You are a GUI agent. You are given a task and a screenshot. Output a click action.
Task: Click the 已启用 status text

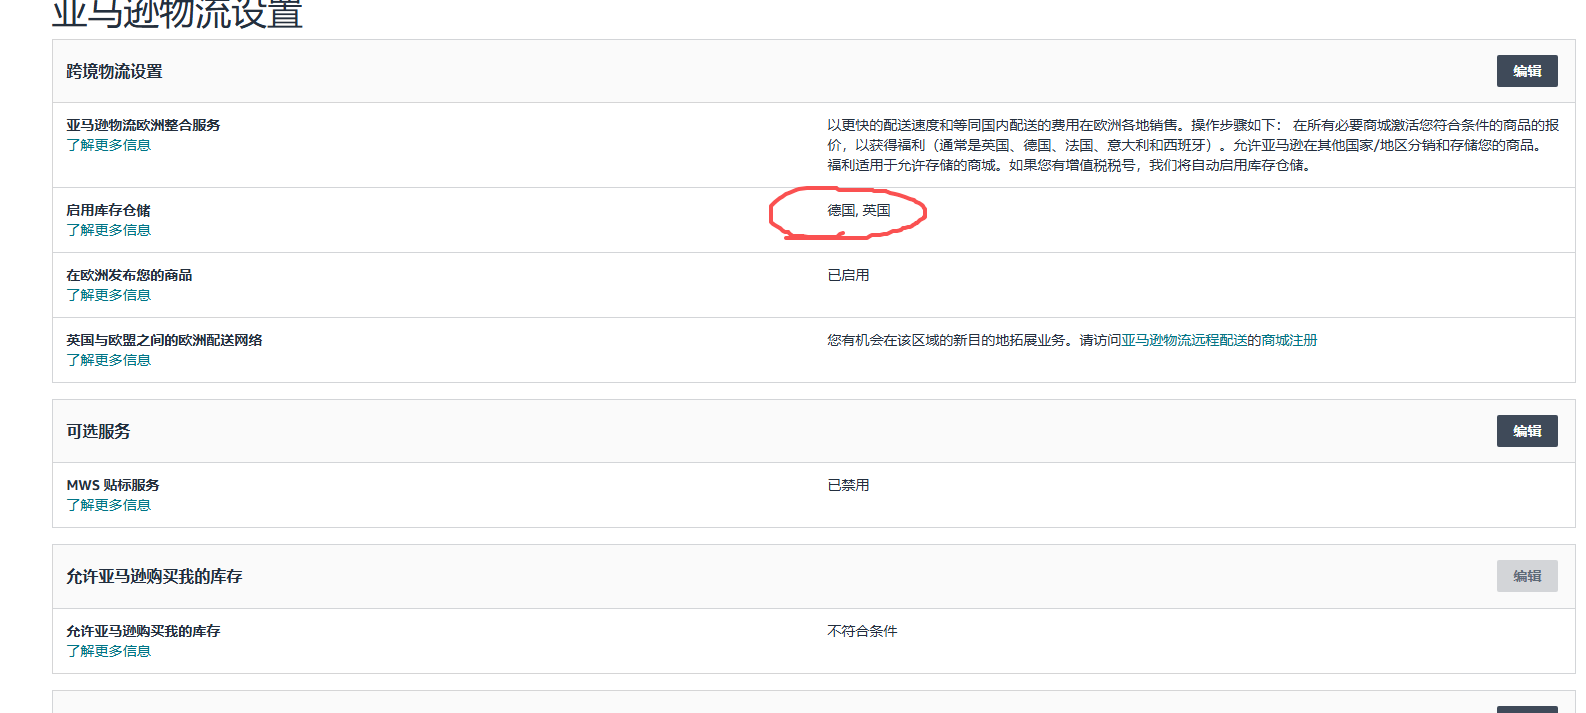click(x=848, y=275)
